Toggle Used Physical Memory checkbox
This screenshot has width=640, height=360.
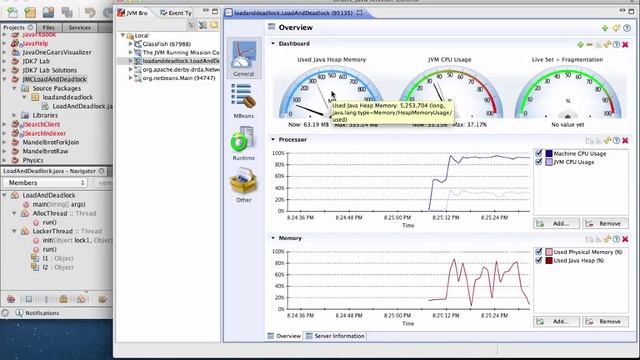tap(539, 251)
